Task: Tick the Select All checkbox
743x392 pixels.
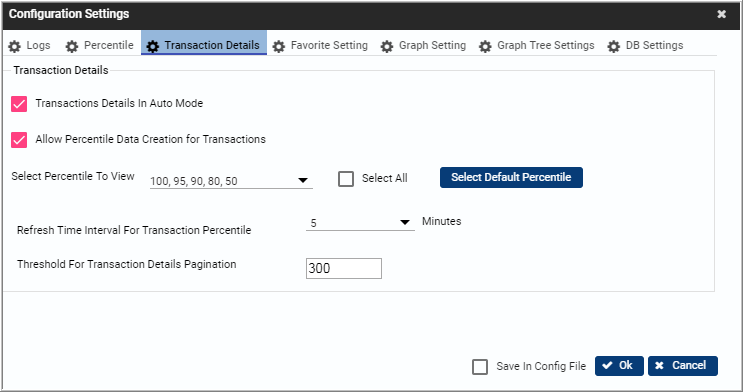Action: click(x=346, y=179)
